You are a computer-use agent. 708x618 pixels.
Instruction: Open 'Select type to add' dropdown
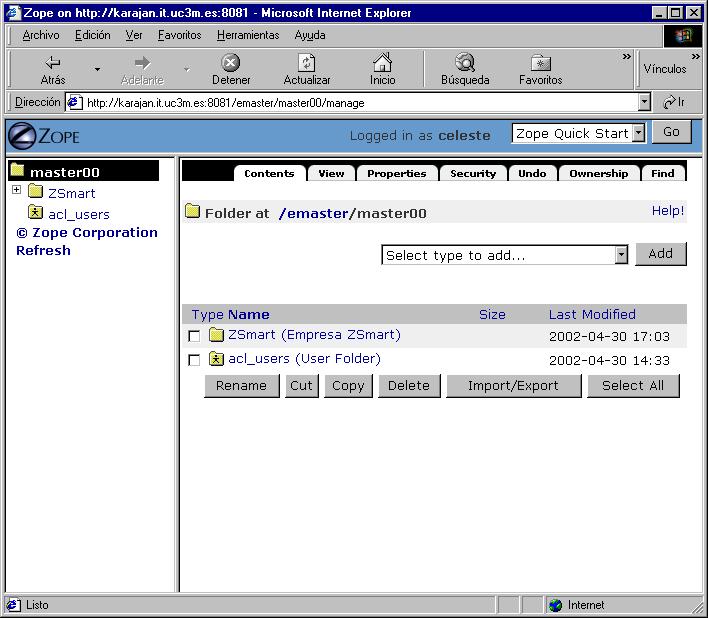(621, 255)
